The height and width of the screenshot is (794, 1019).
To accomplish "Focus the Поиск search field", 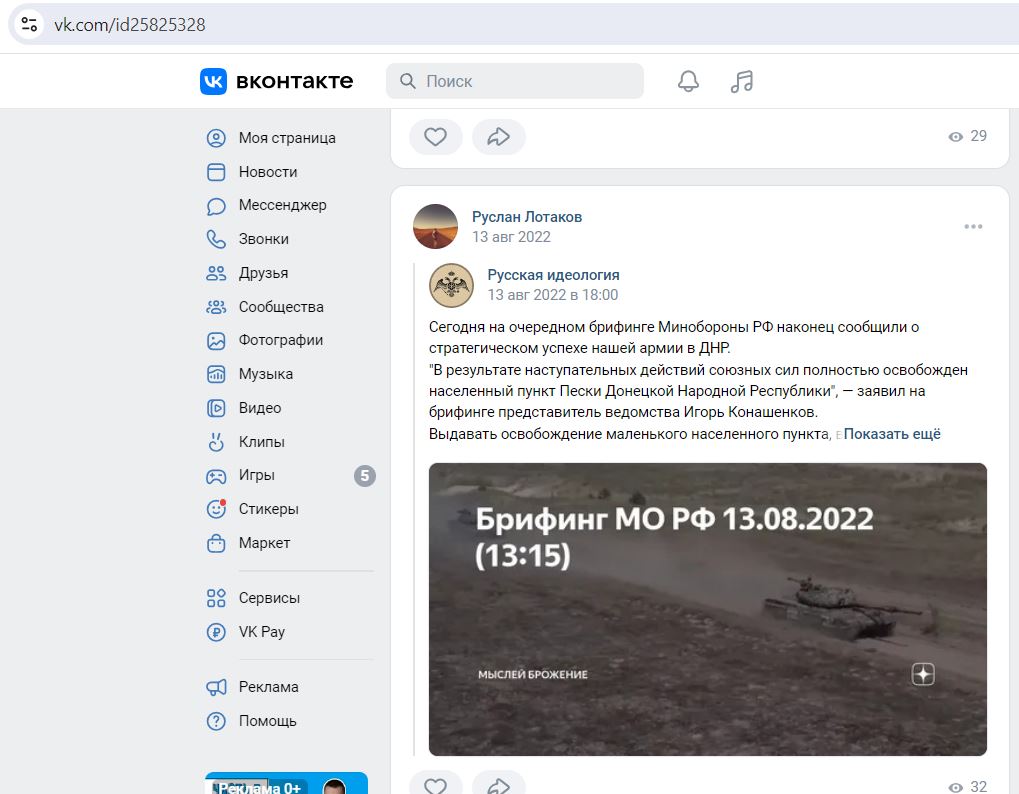I will [x=515, y=81].
